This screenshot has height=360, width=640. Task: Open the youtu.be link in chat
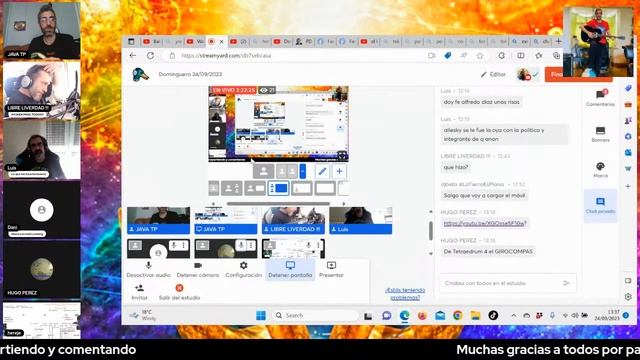[x=485, y=223]
